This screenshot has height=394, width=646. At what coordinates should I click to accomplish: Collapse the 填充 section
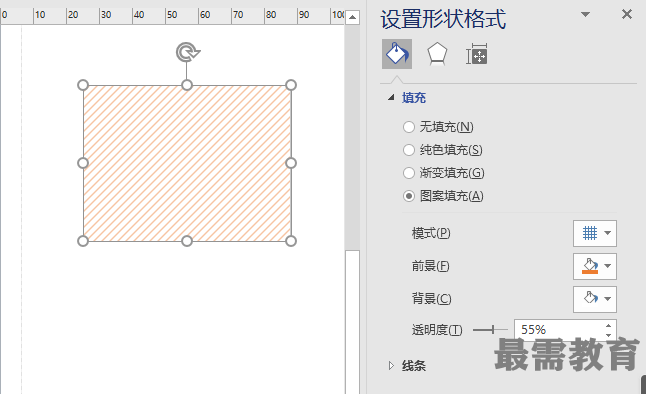[391, 98]
